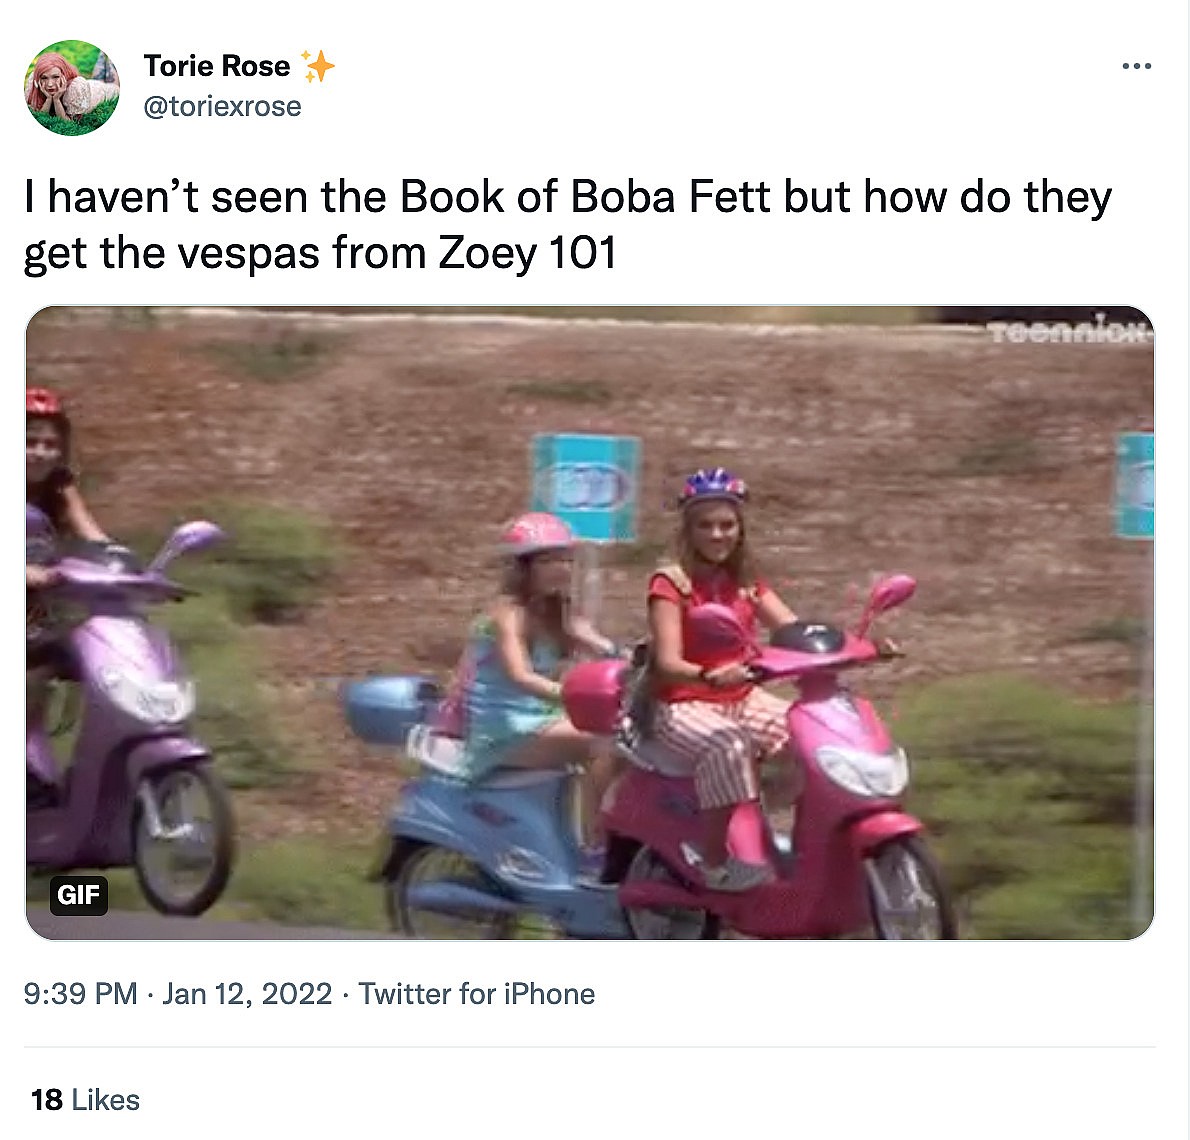This screenshot has width=1190, height=1140.
Task: Click the sparkle emoji beside the name
Action: tap(318, 66)
